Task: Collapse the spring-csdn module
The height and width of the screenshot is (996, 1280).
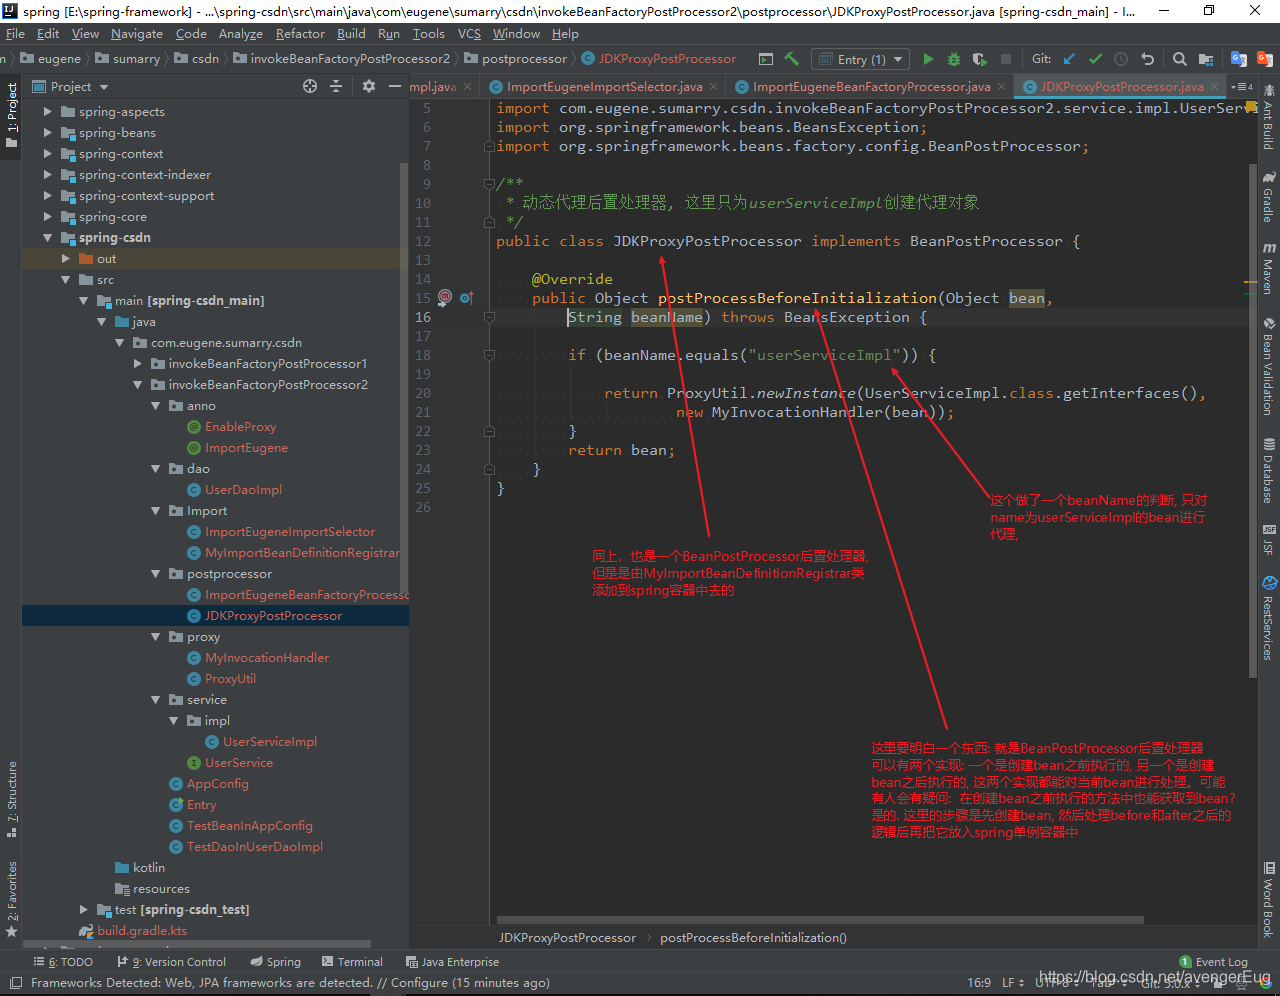Action: (47, 238)
